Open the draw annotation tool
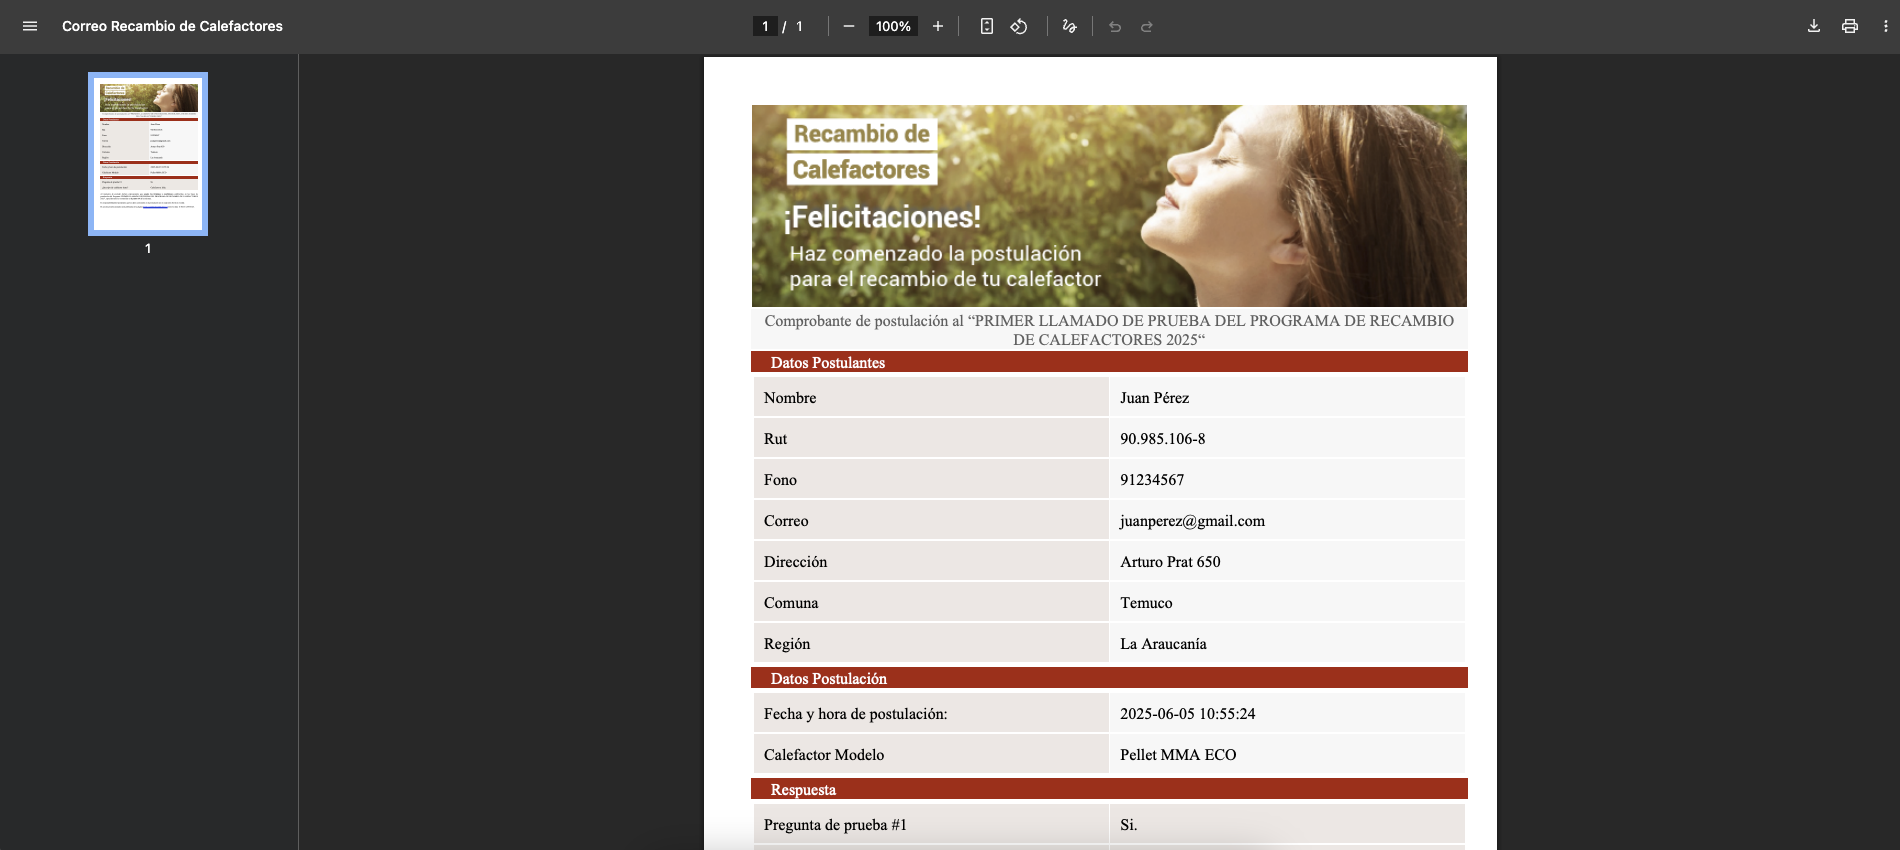Screen dimensions: 1900x850 tap(1070, 26)
